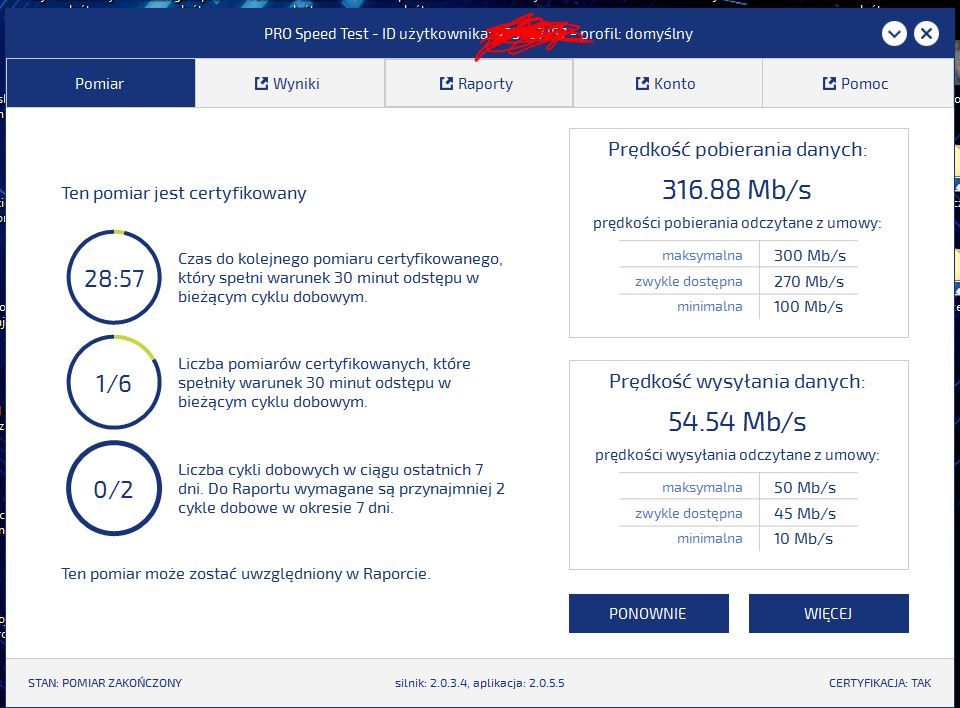Click the WIĘCEJ button
The image size is (960, 708).
tap(828, 614)
